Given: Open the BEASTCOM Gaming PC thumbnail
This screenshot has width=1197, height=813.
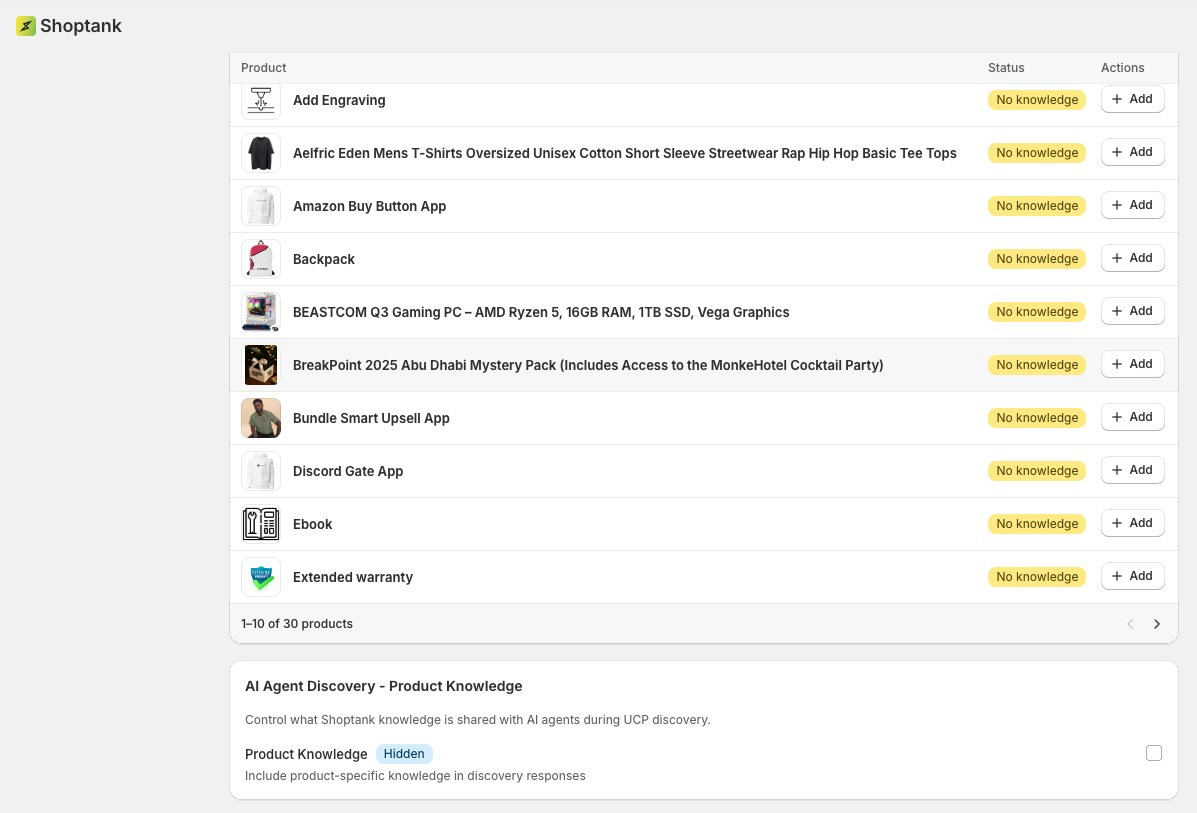Looking at the screenshot, I should 261,312.
